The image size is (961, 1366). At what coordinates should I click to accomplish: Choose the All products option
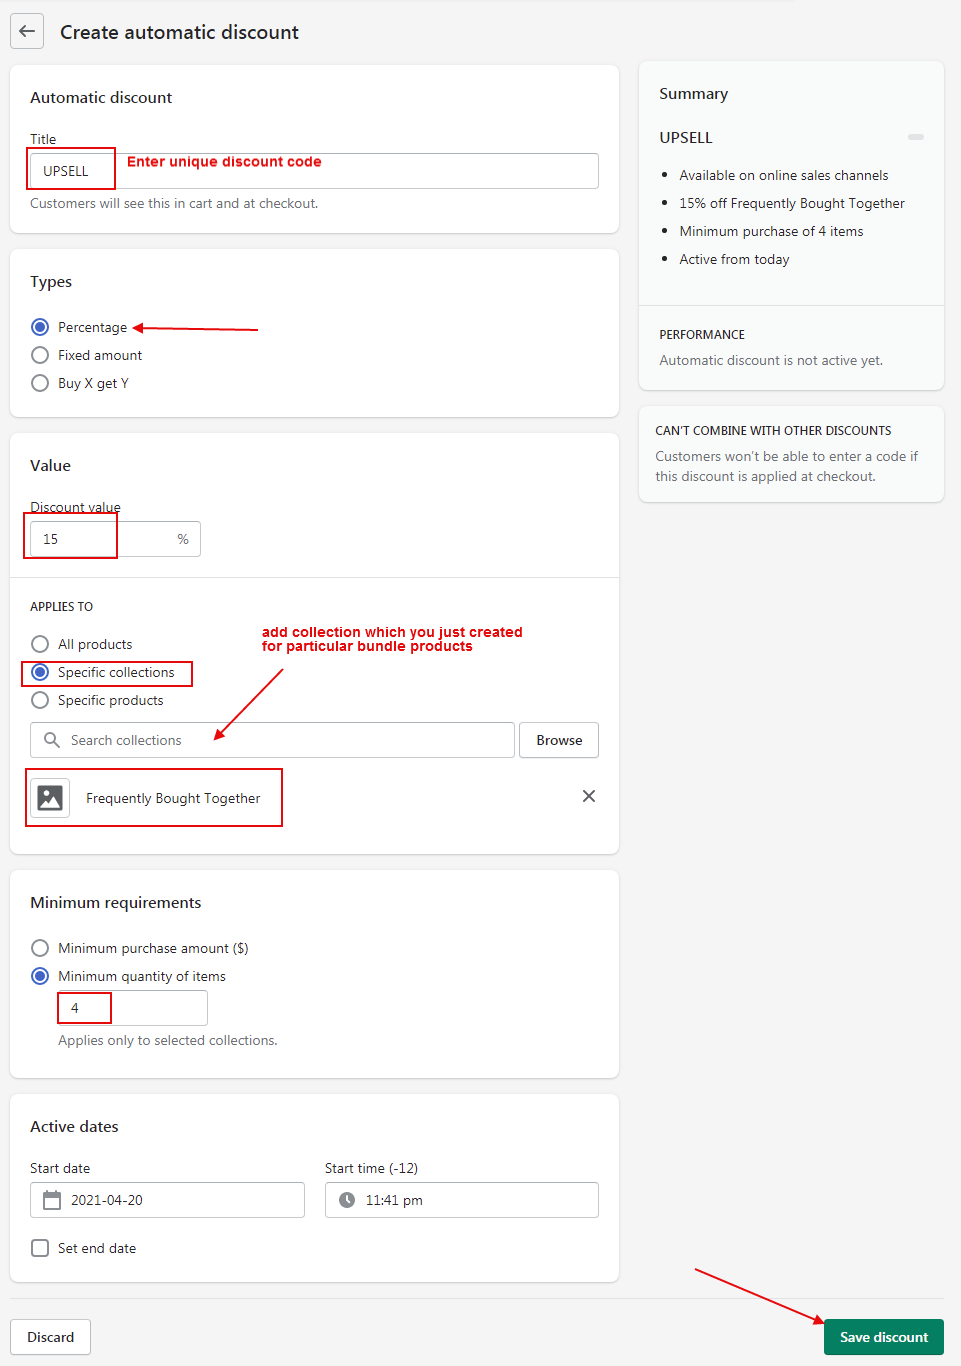tap(40, 644)
